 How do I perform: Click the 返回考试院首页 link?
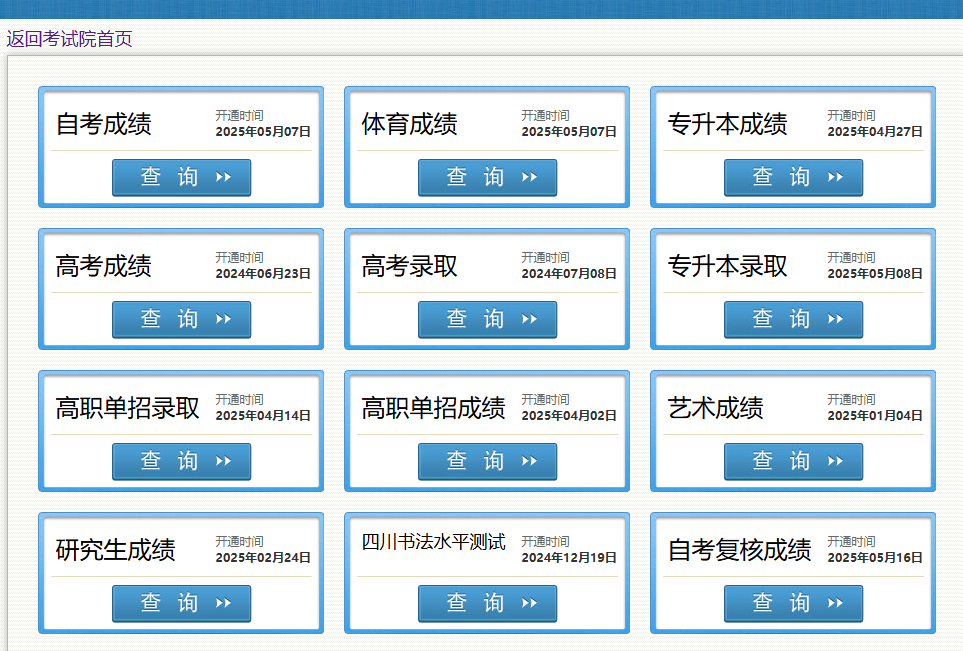[69, 39]
